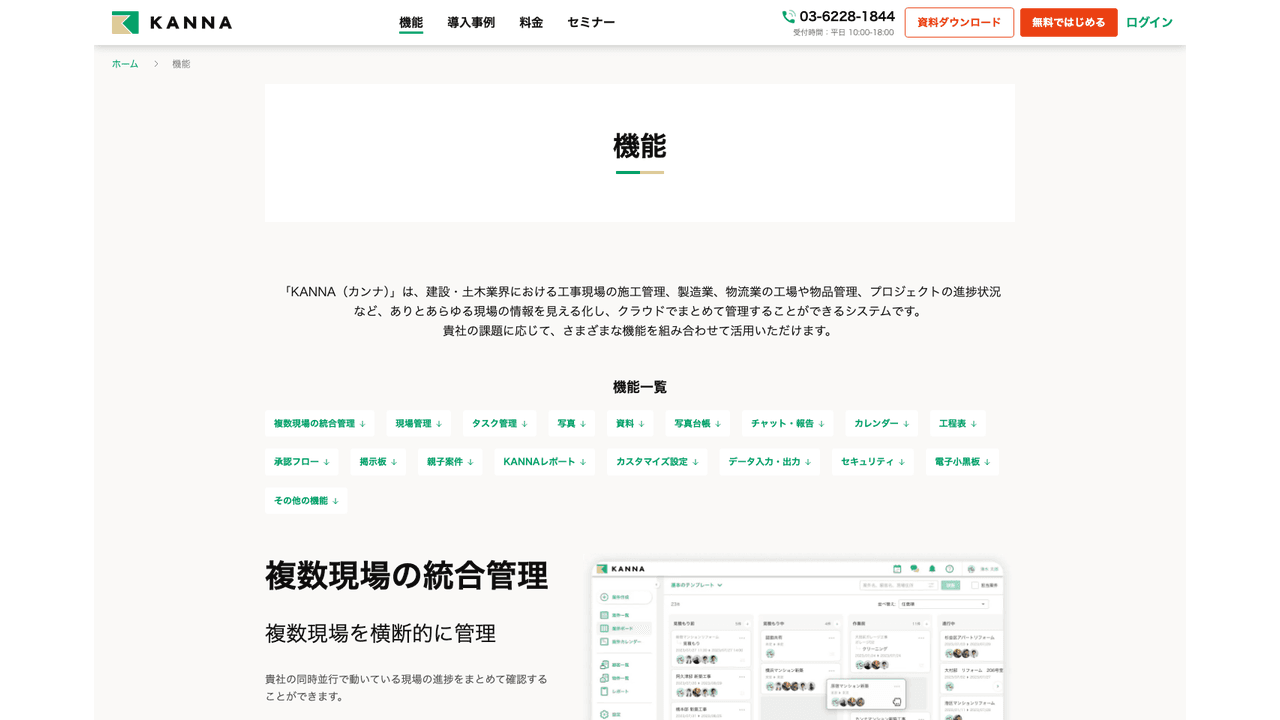Click the 複数現場を横断的に管理 subheading
Image resolution: width=1280 pixels, height=720 pixels.
381,633
